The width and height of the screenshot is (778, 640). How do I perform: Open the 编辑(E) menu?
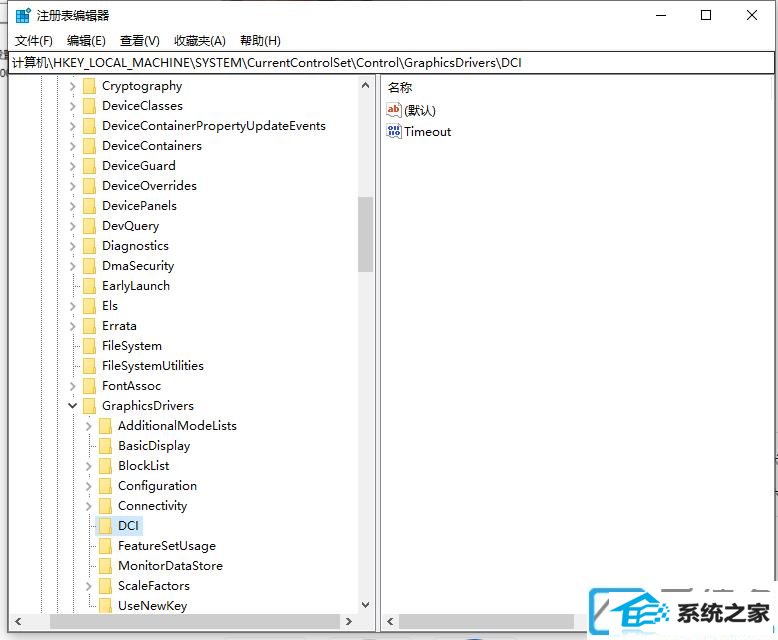point(86,41)
